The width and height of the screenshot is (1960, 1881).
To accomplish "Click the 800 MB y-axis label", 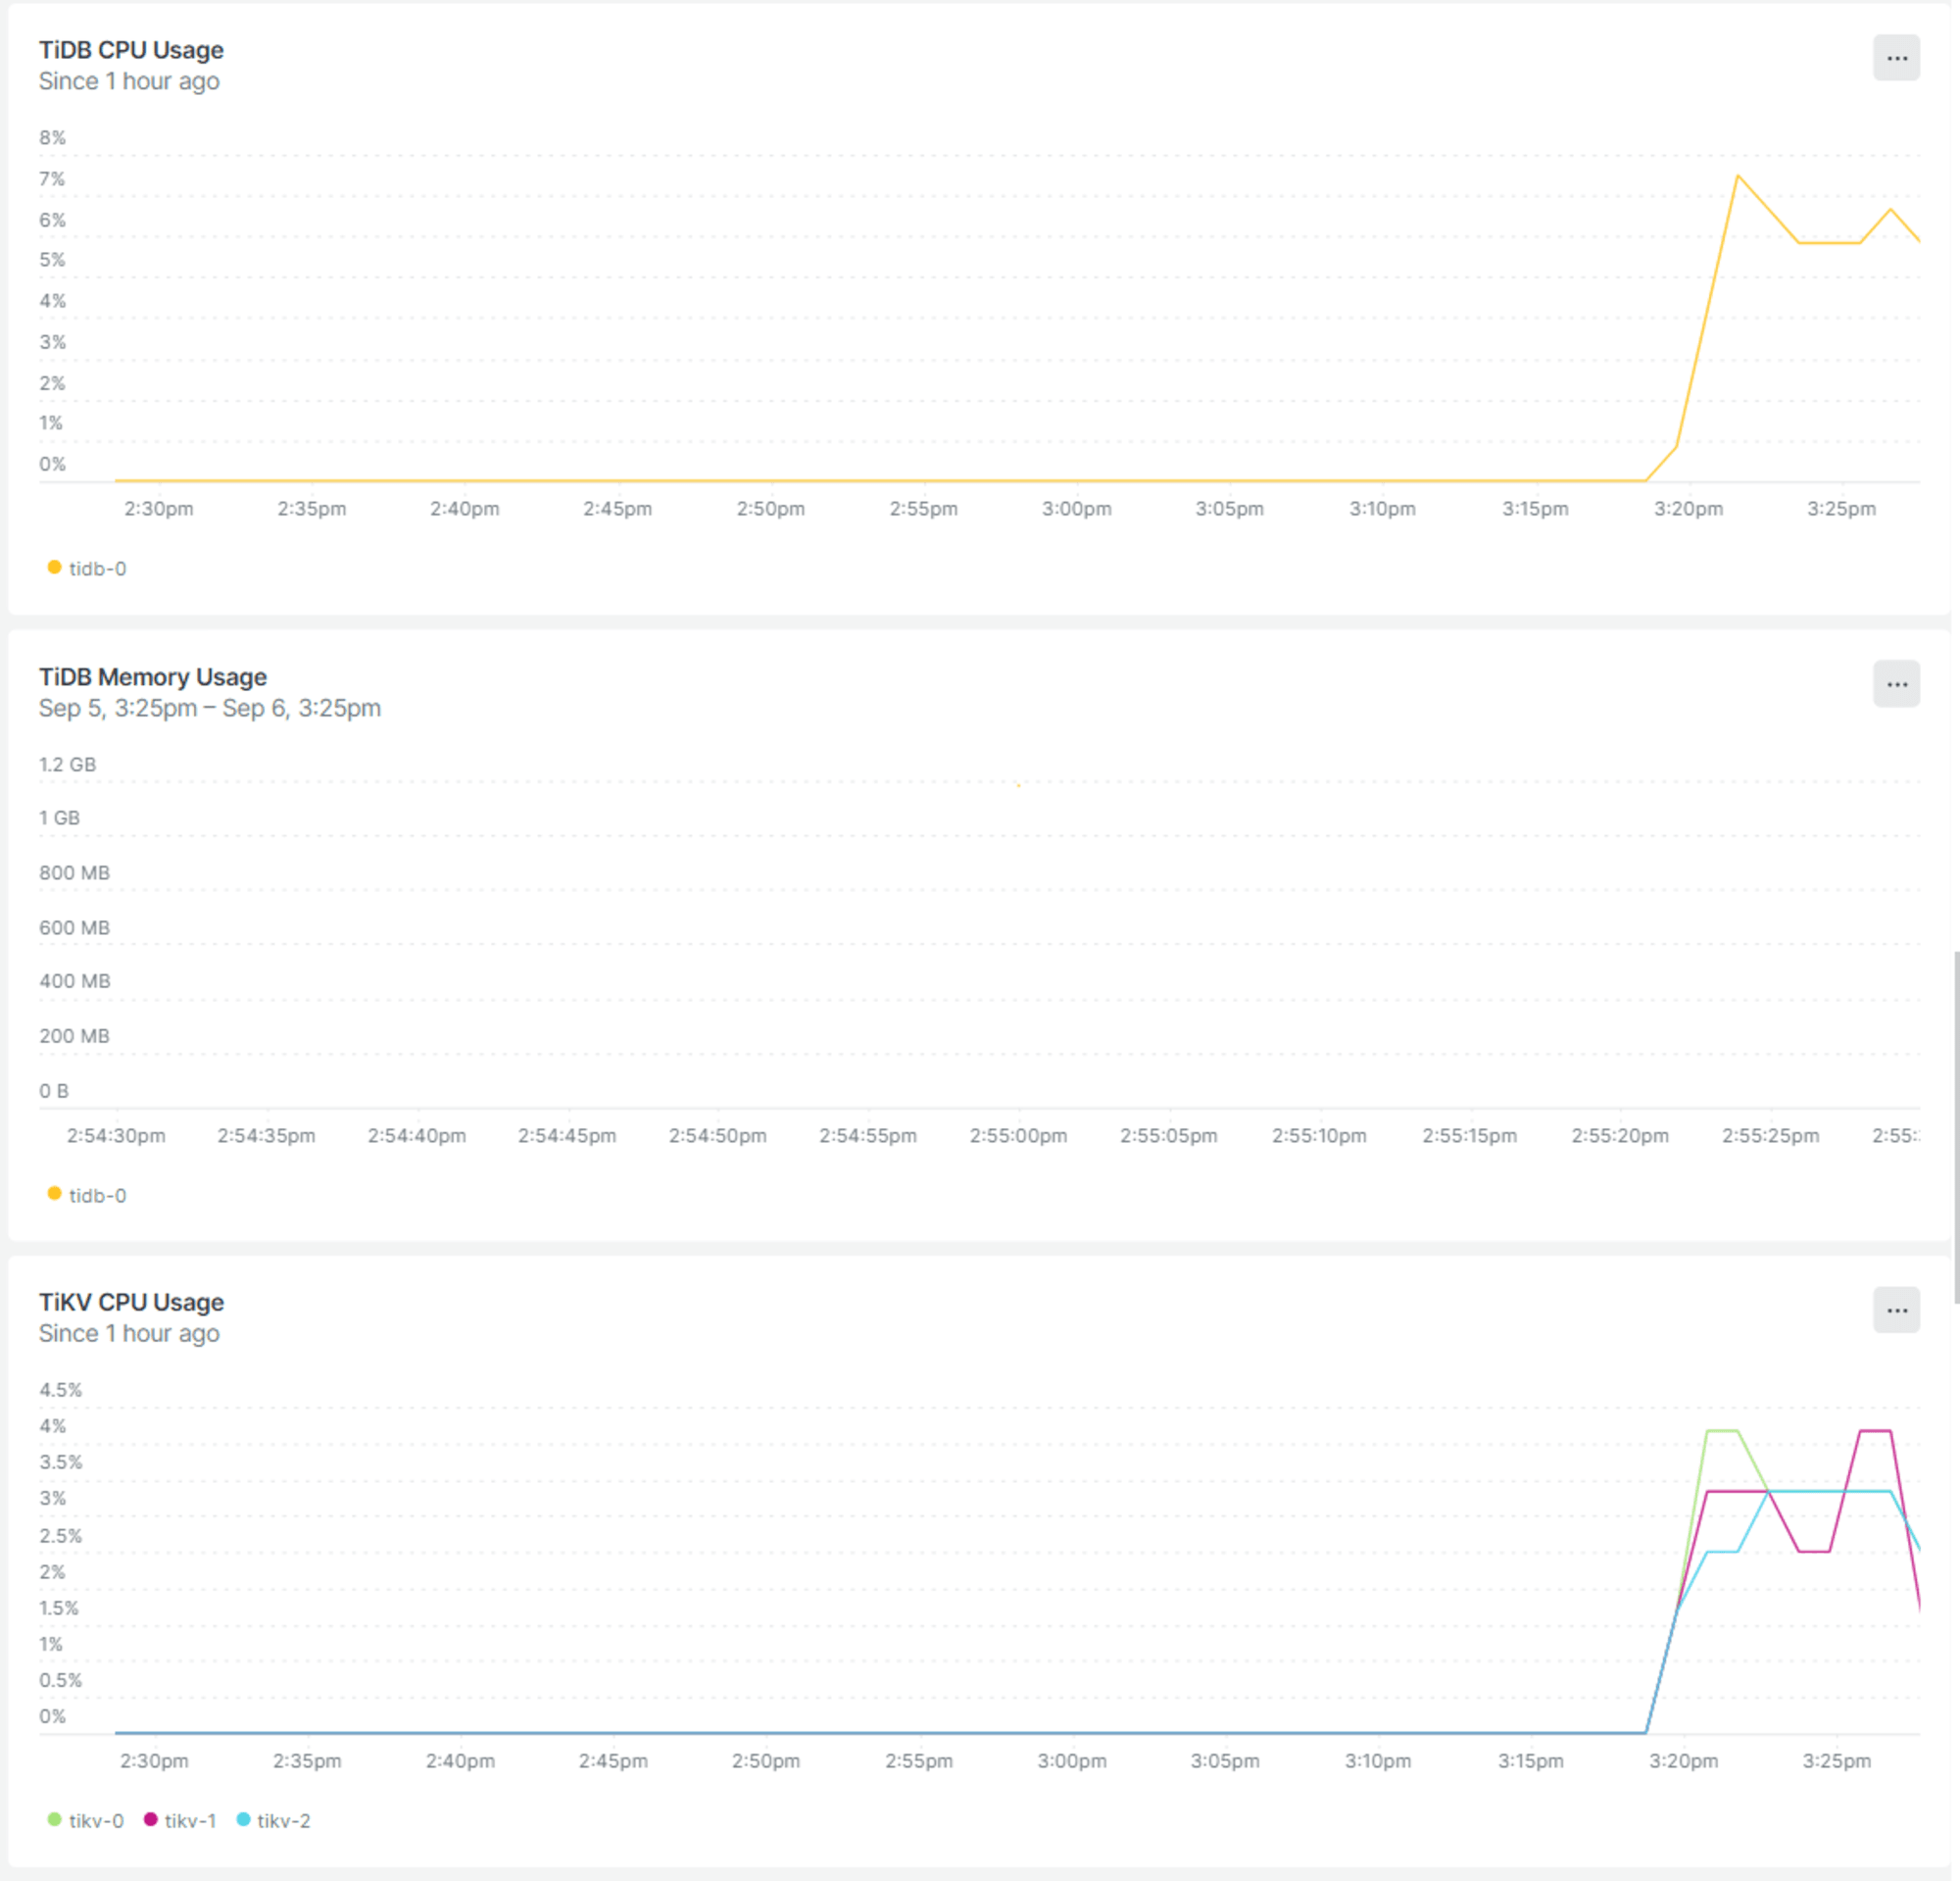I will pos(74,872).
